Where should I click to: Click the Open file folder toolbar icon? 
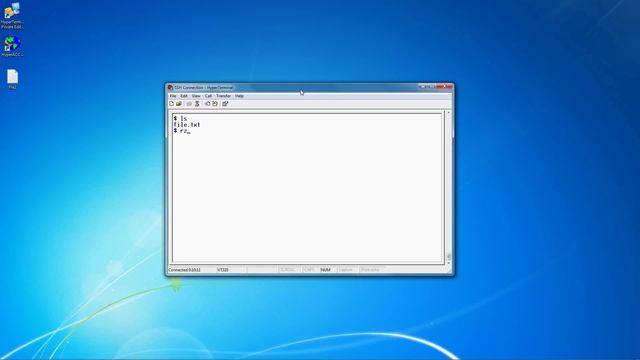(179, 104)
